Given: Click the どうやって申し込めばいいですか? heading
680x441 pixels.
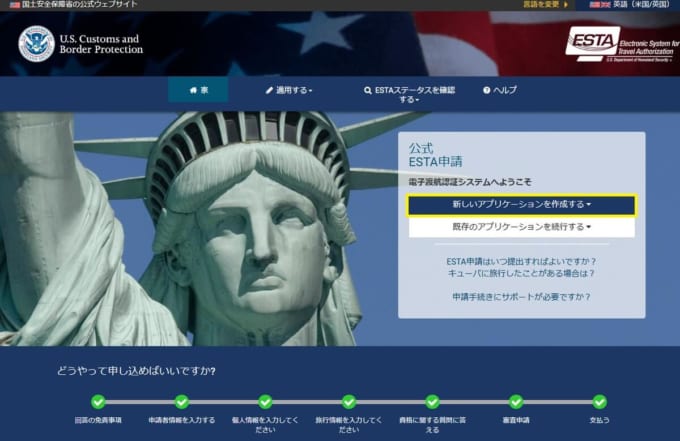Looking at the screenshot, I should click(x=136, y=371).
